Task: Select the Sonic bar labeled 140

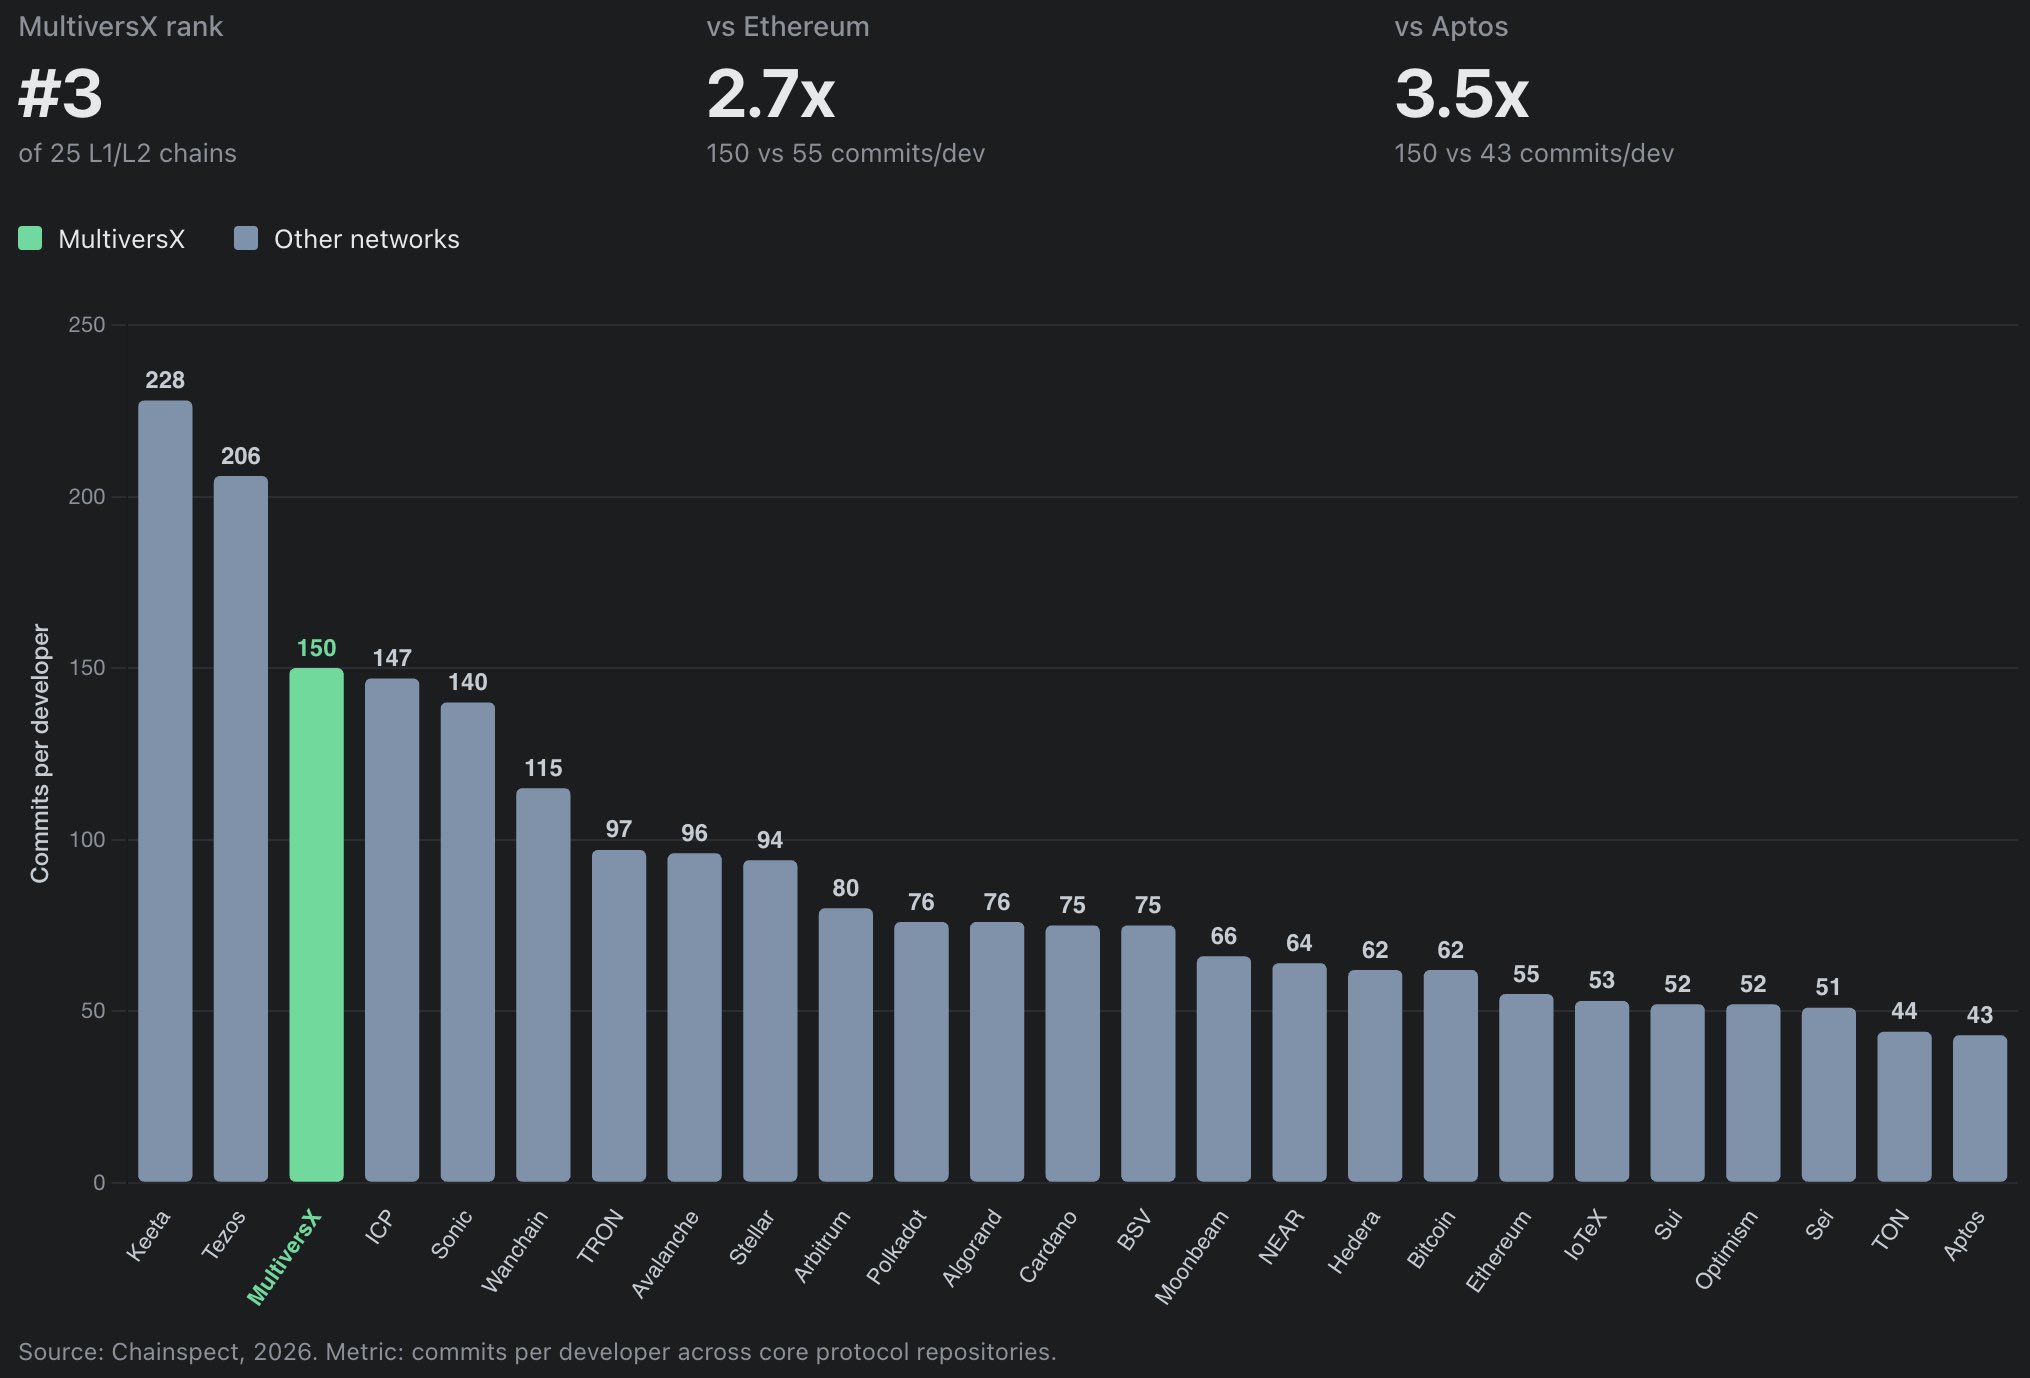Action: tap(467, 942)
